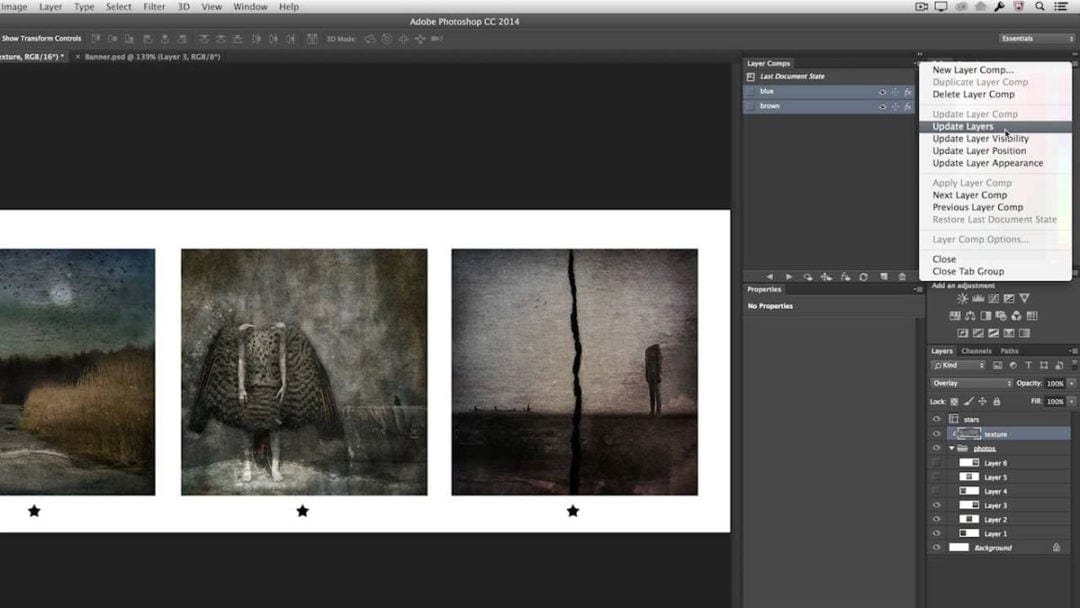This screenshot has height=608, width=1080.
Task: Collapse the photos layer group
Action: pyautogui.click(x=951, y=448)
